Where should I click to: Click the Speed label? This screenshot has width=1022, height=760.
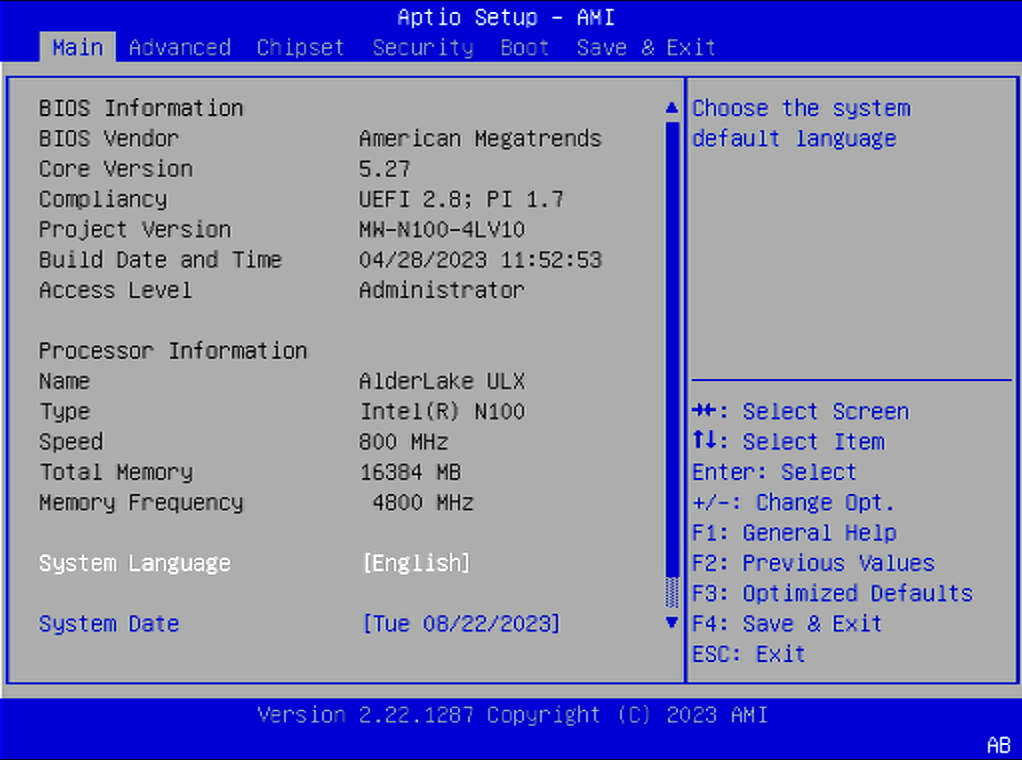coord(71,442)
